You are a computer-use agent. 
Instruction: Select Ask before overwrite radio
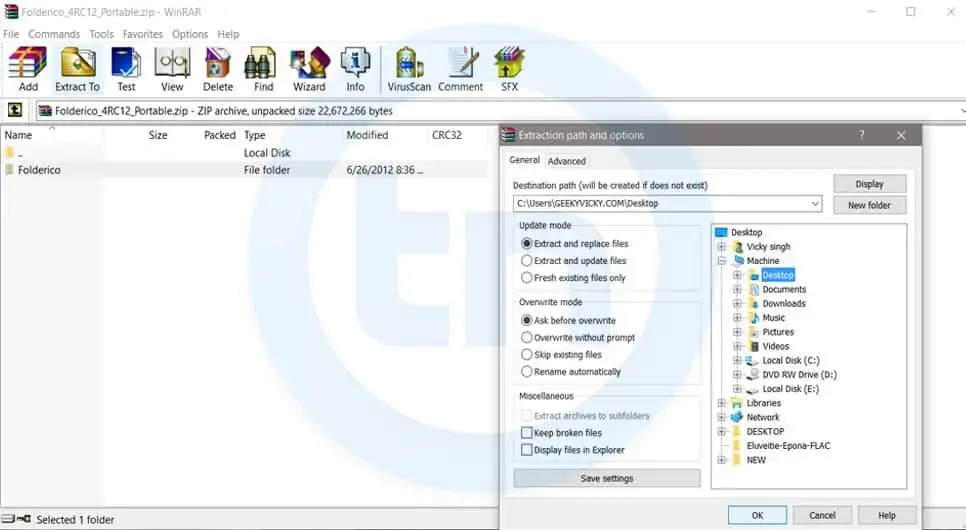point(527,320)
